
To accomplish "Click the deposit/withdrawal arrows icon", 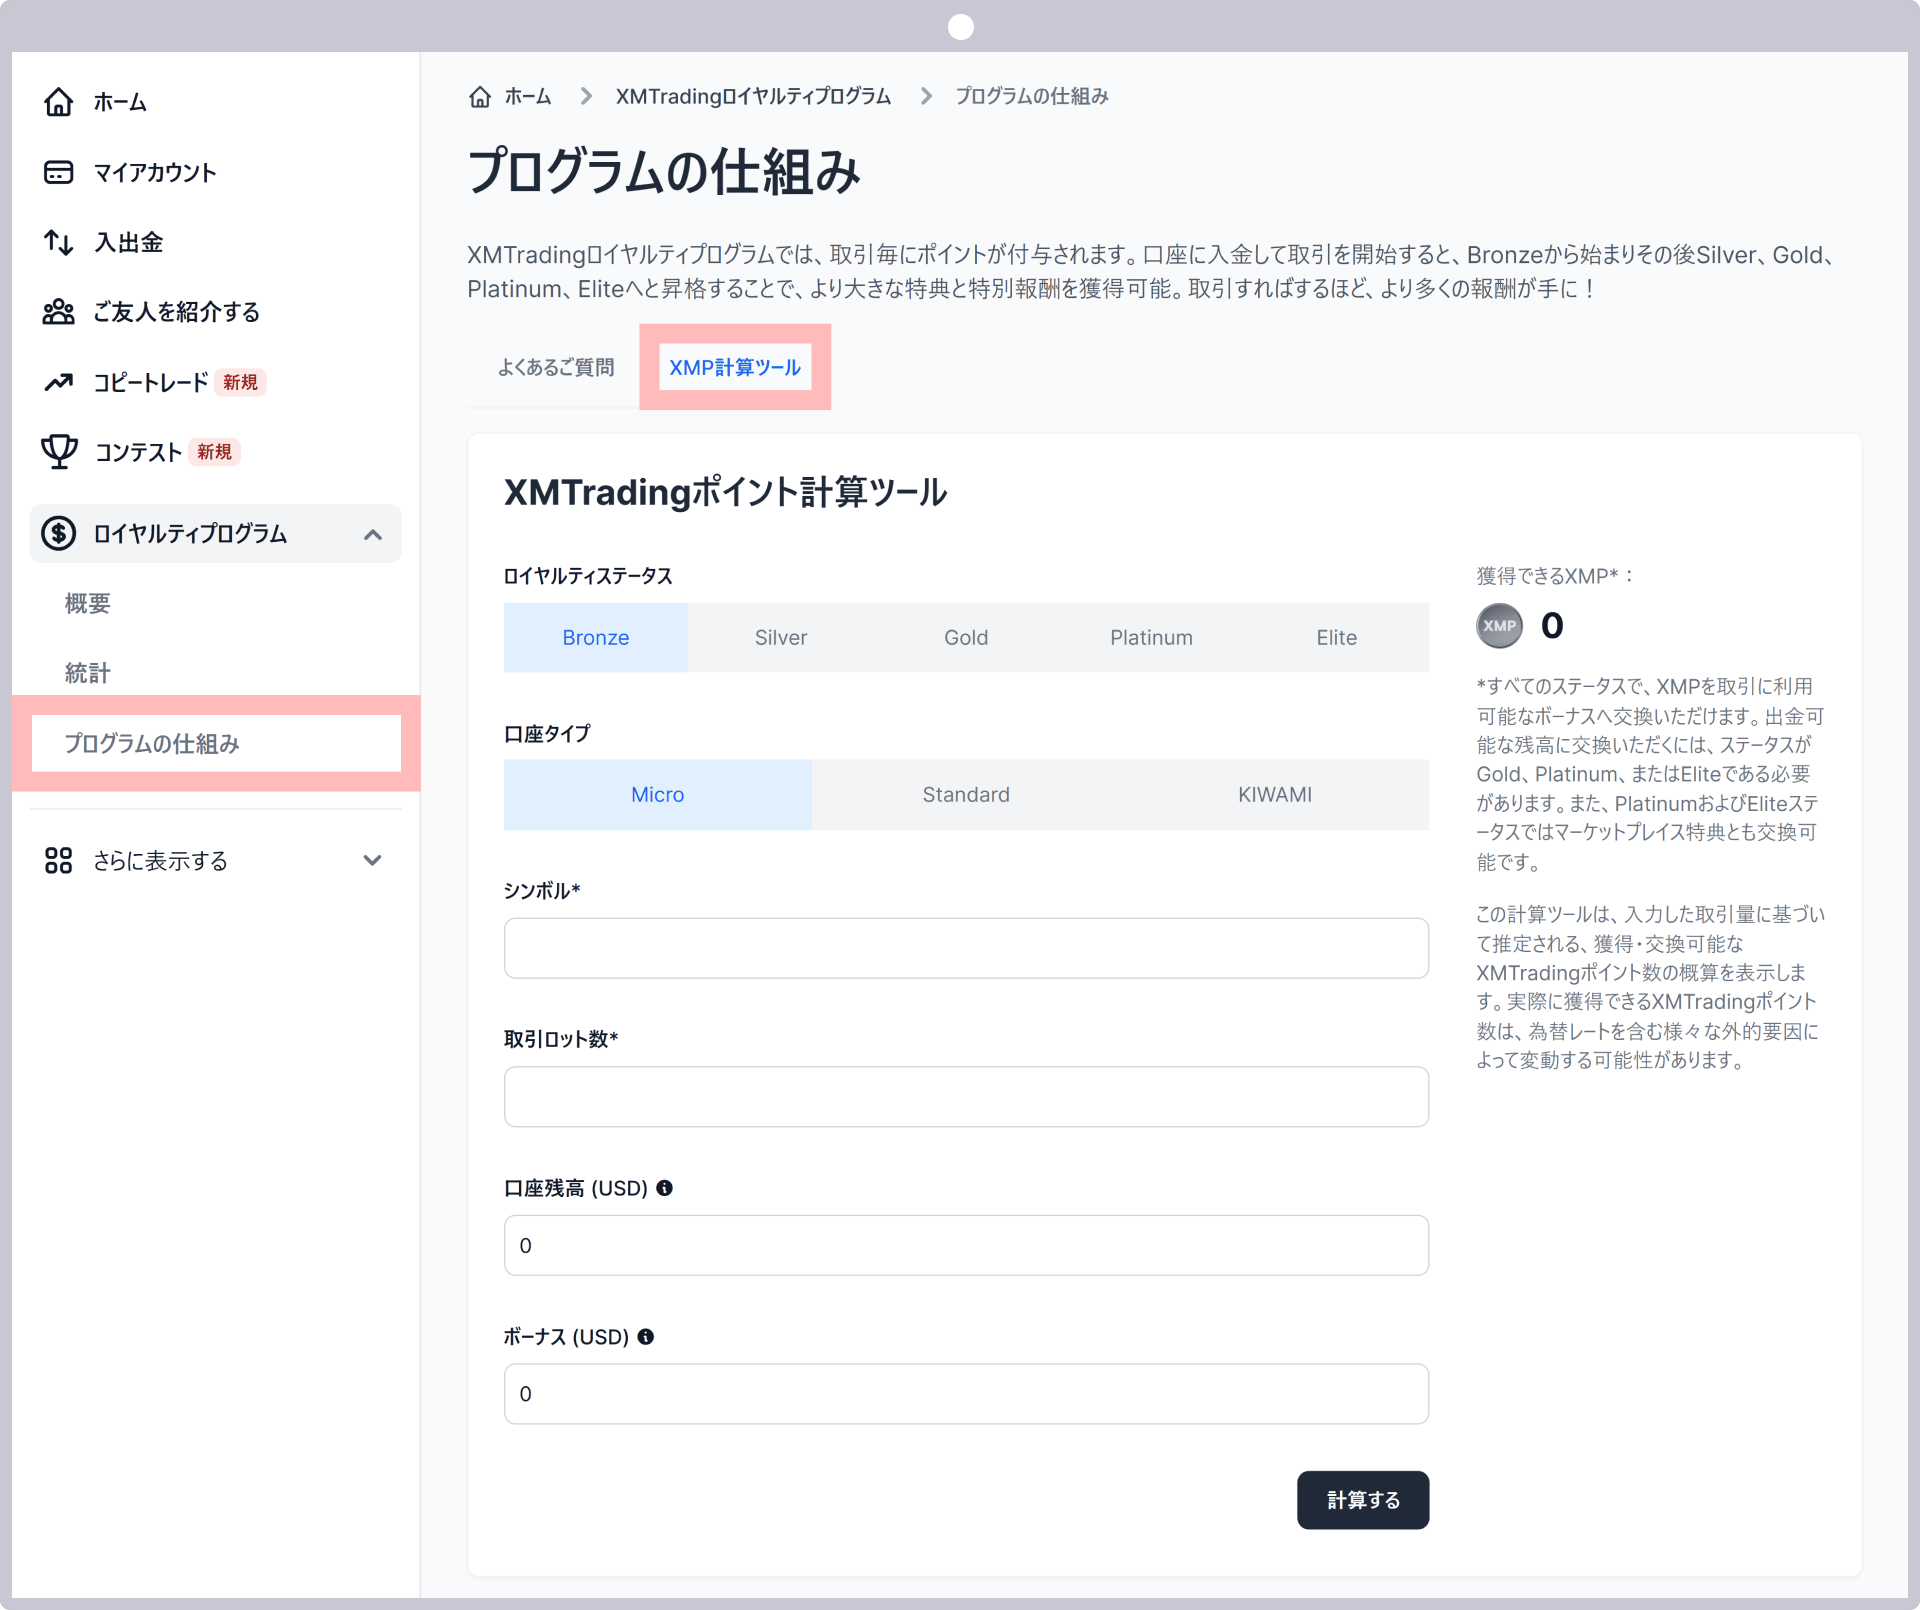I will tap(59, 242).
